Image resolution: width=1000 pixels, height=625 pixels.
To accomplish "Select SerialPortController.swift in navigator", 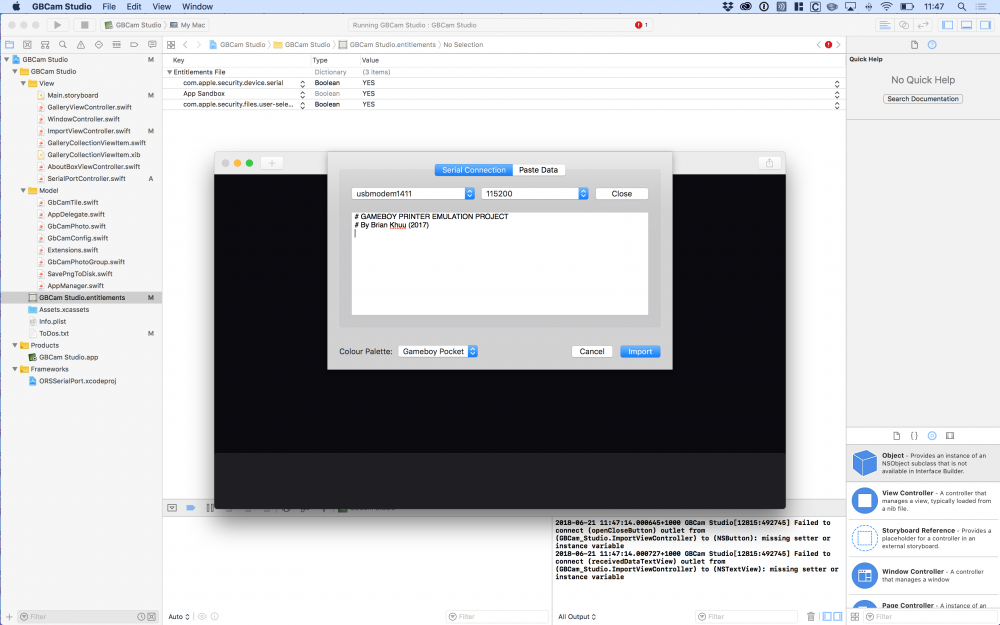I will 86,179.
